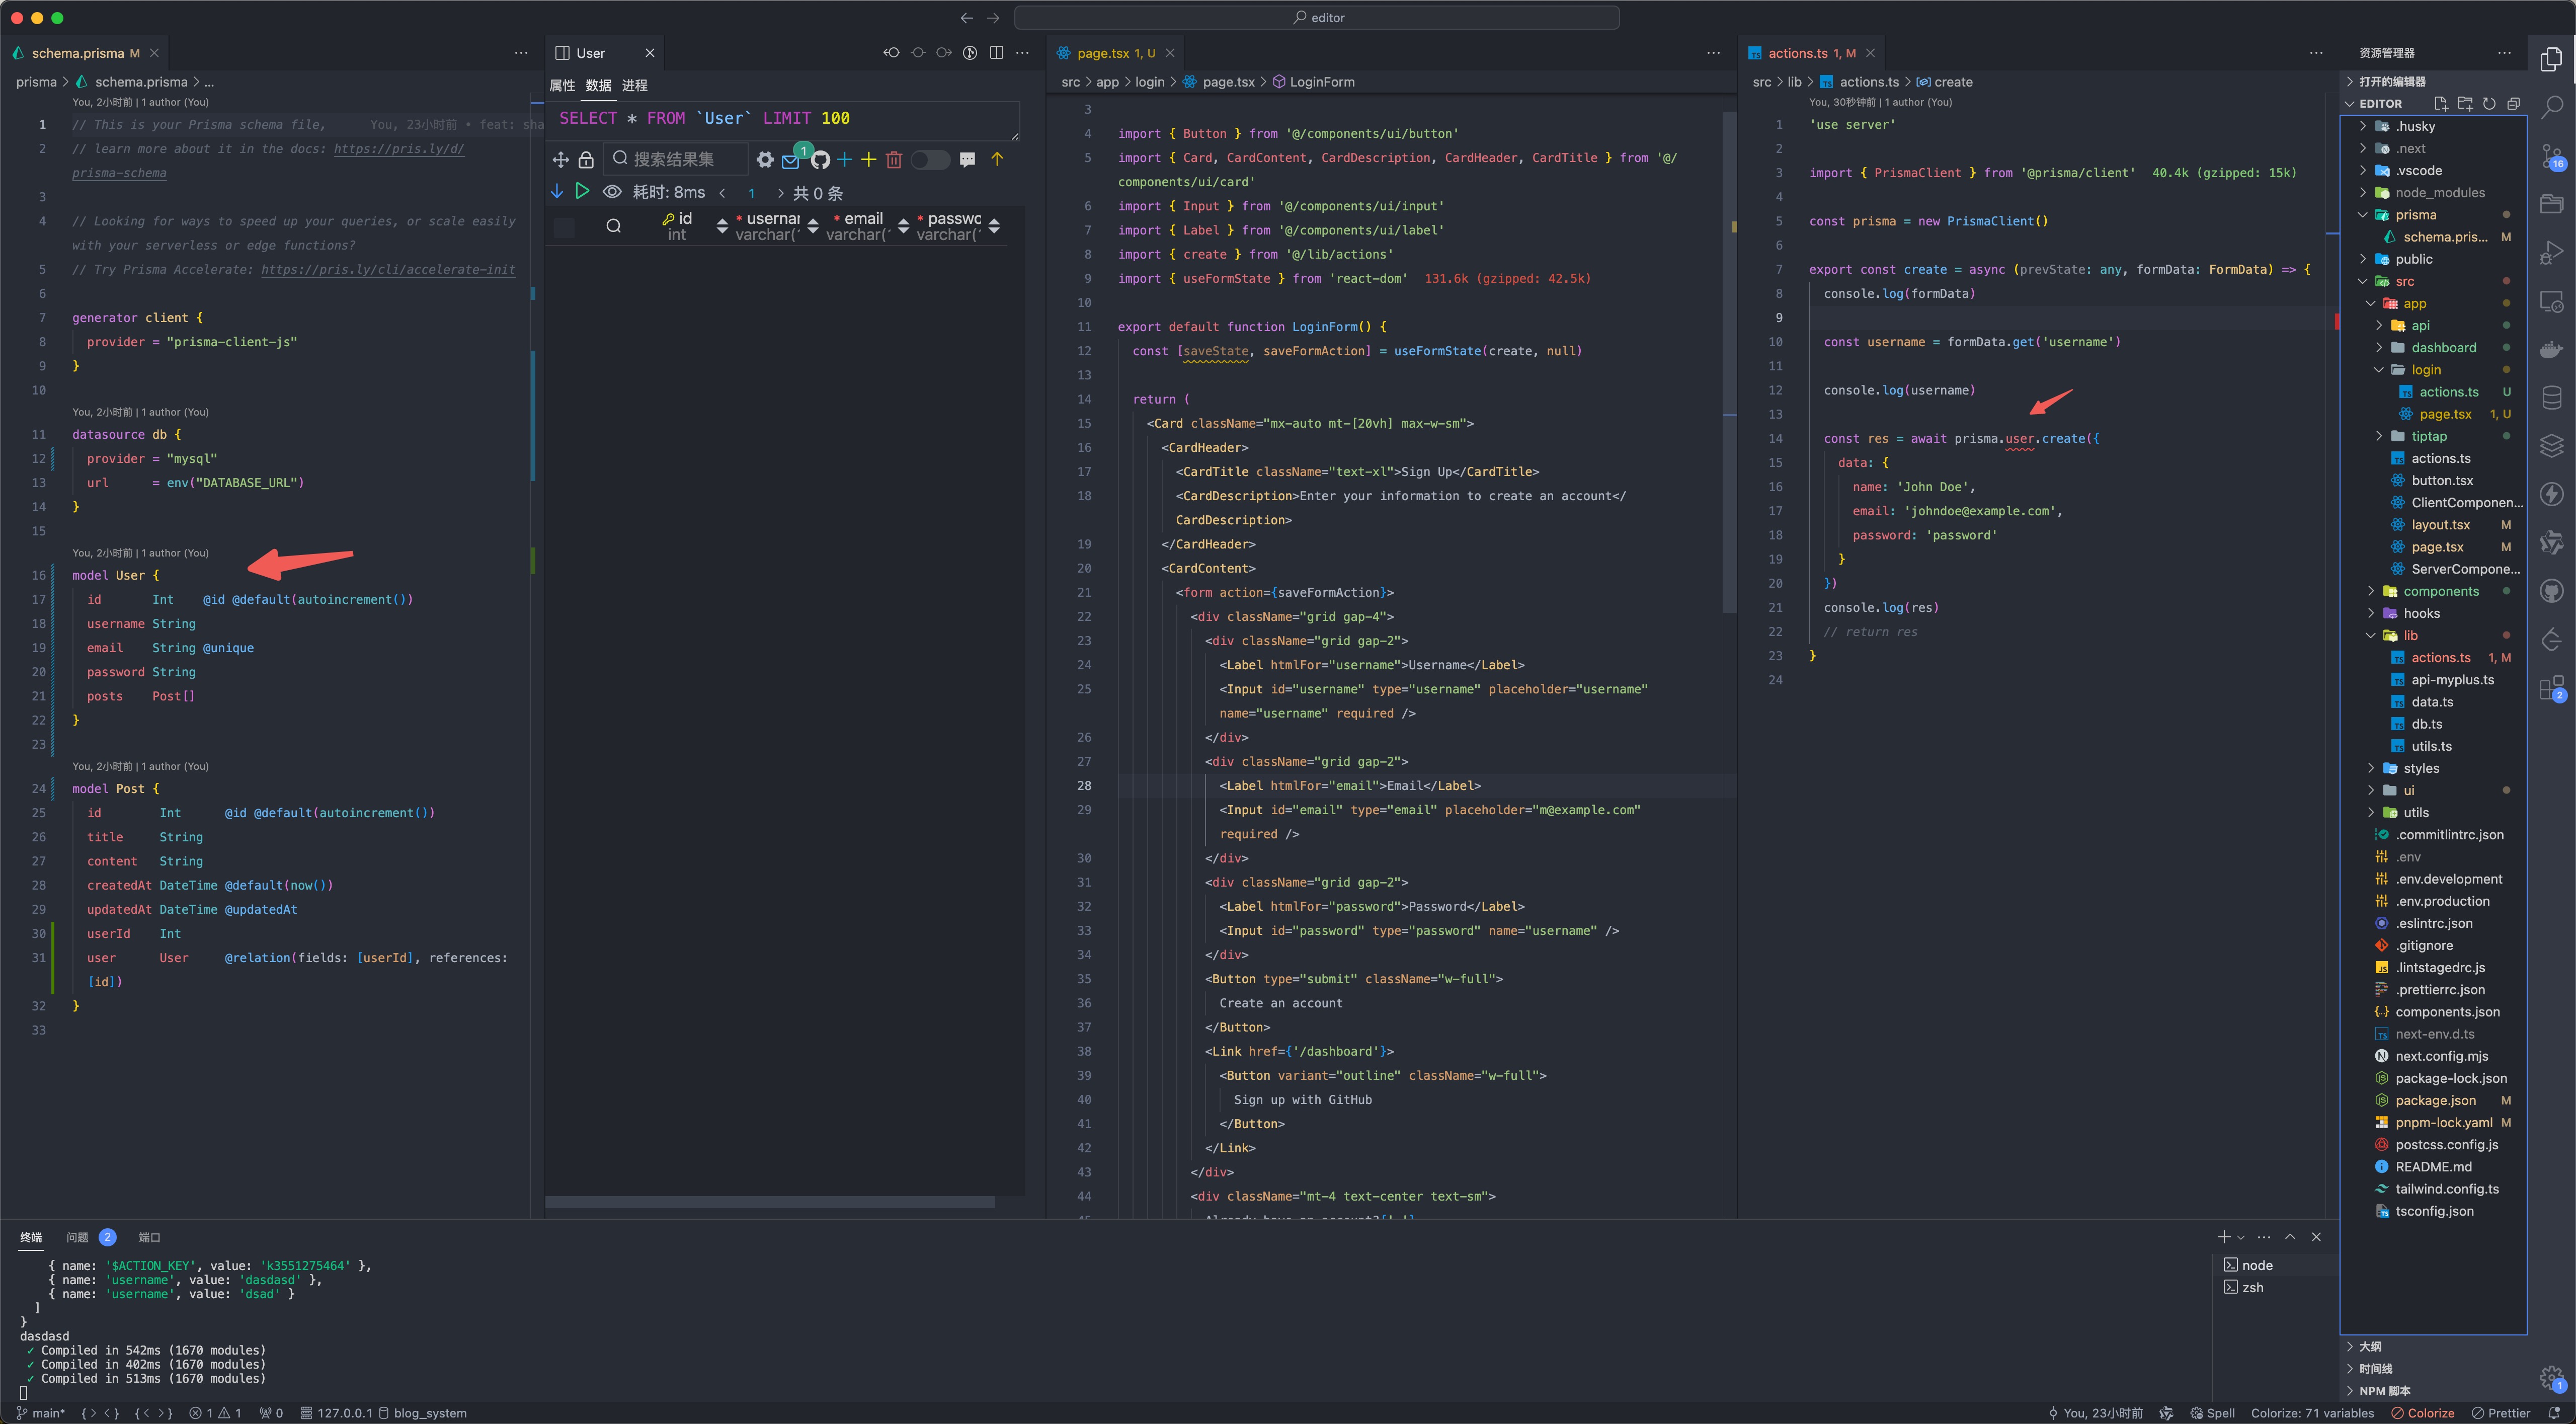Screen dimensions: 2576x1424
Task: Click the yellow up-arrow export icon
Action: 997,159
